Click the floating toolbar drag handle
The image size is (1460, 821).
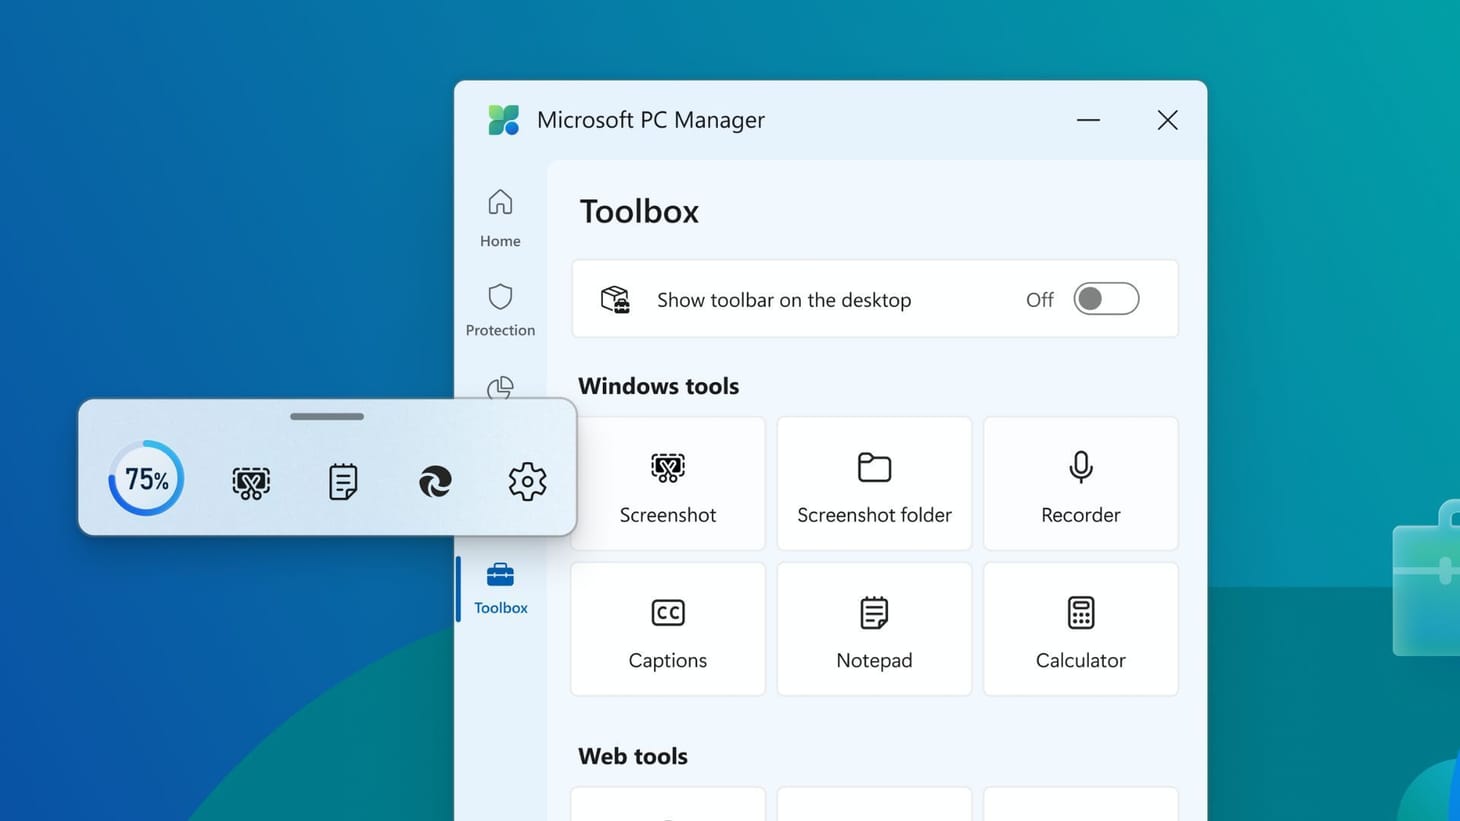(326, 416)
